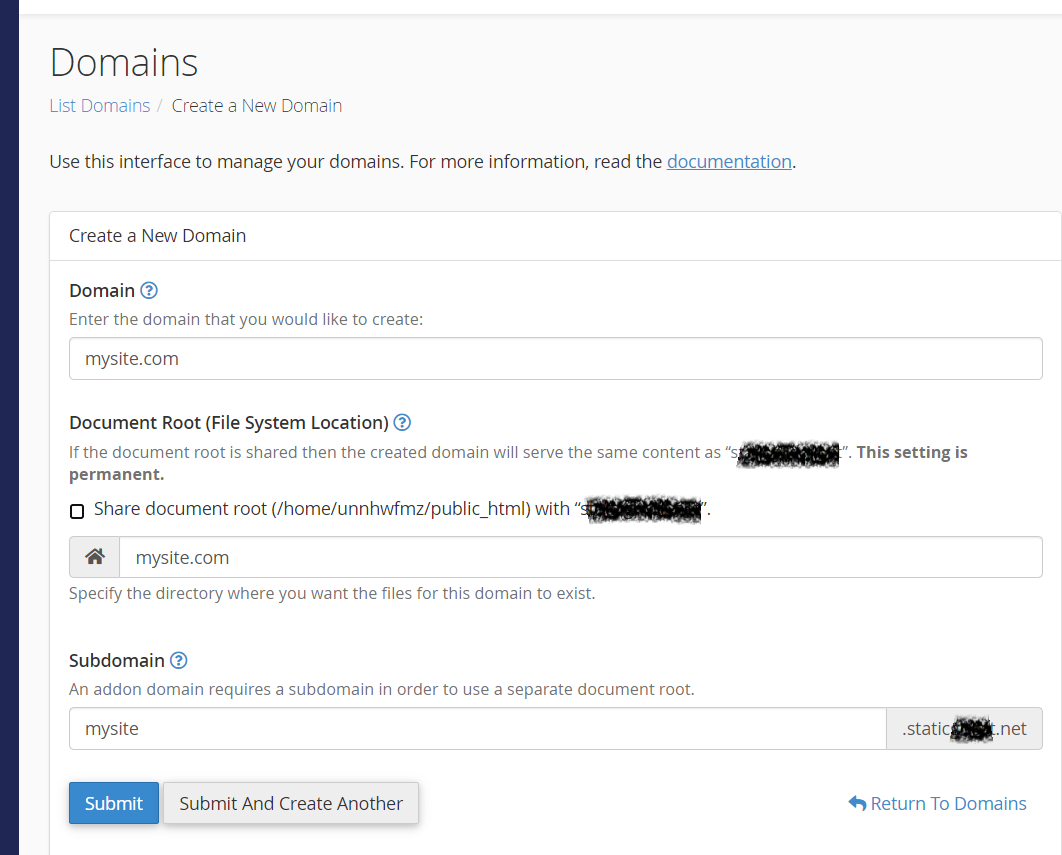Open the Domain help tooltip icon

pyautogui.click(x=148, y=290)
